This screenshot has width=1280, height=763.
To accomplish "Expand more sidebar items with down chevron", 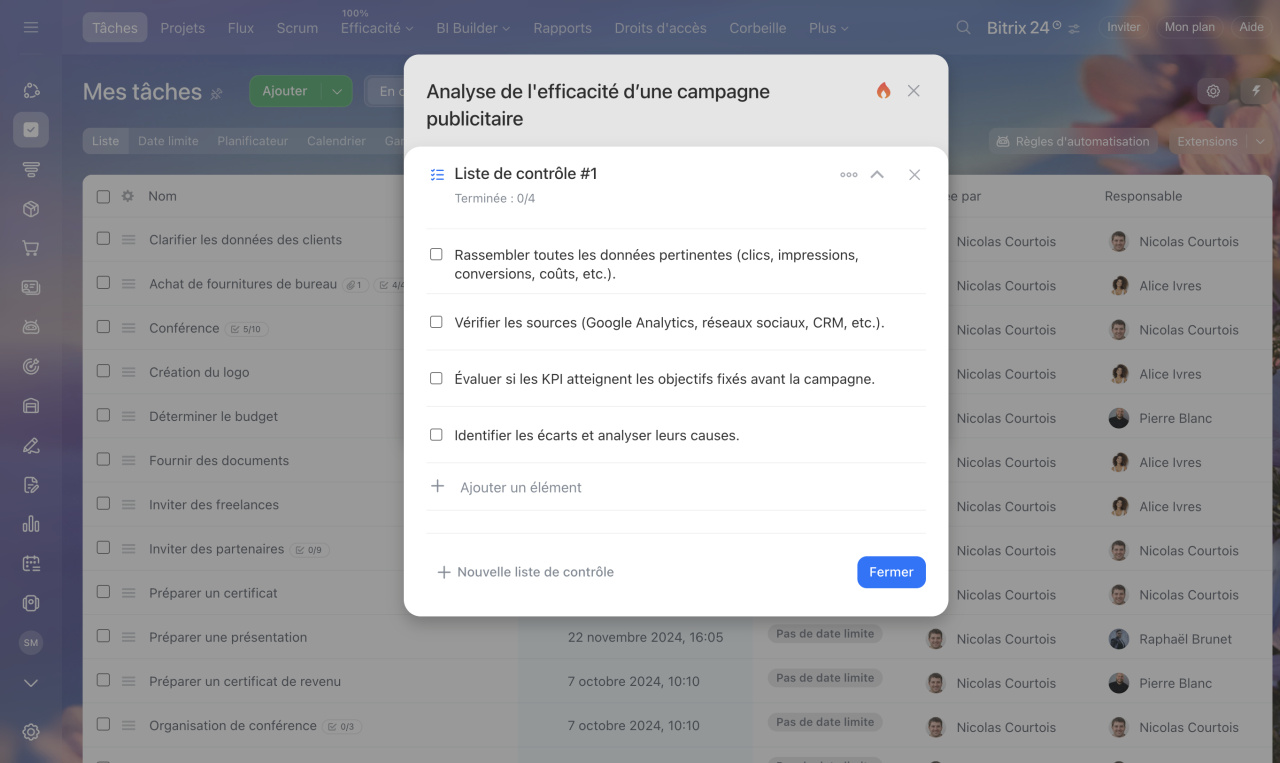I will pyautogui.click(x=31, y=683).
